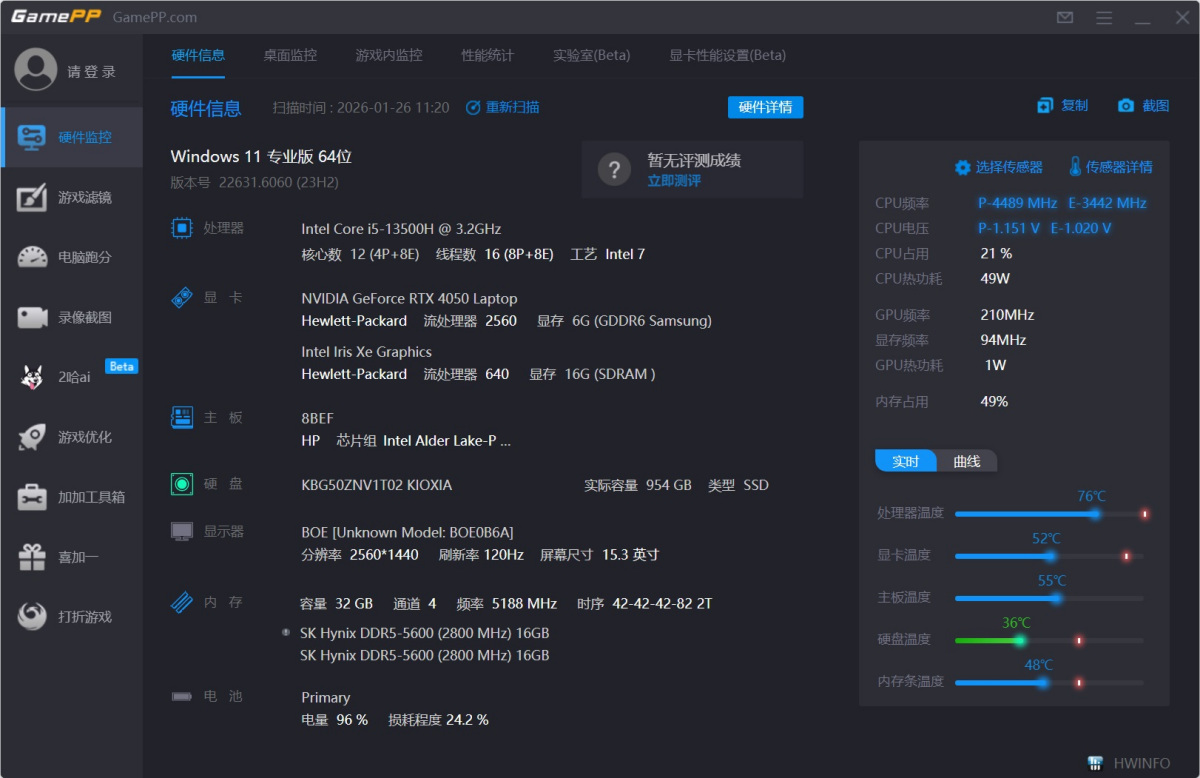This screenshot has width=1200, height=778.
Task: Click 重新扫描 to rescan hardware
Action: coord(511,107)
